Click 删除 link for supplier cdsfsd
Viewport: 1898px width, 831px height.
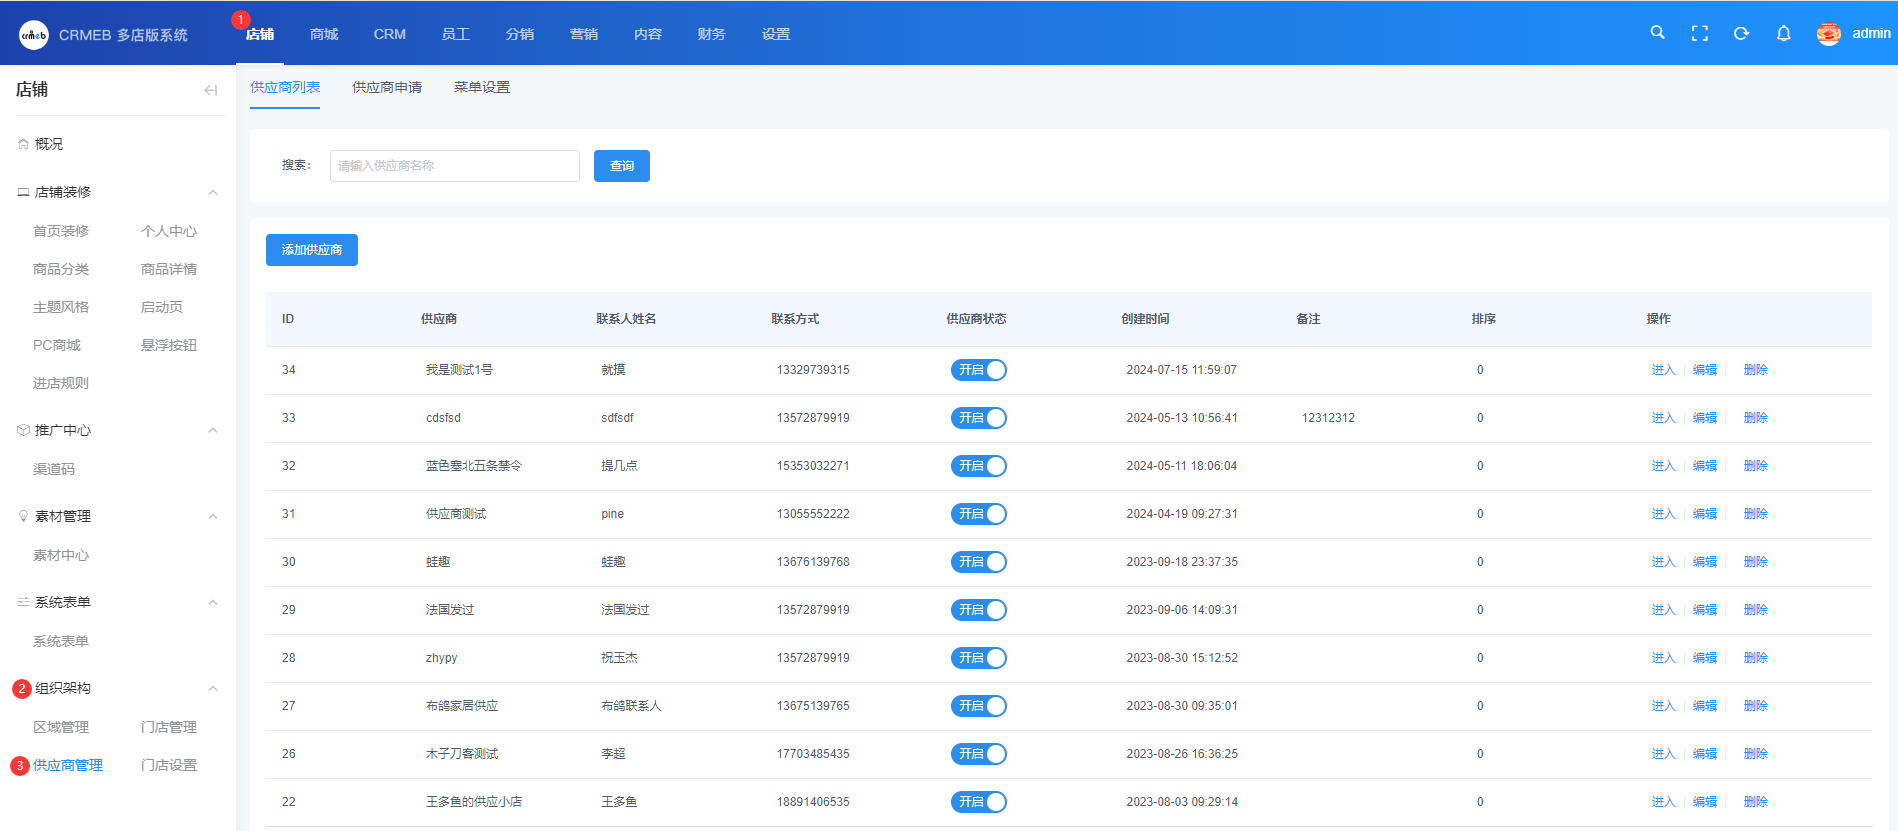tap(1755, 418)
